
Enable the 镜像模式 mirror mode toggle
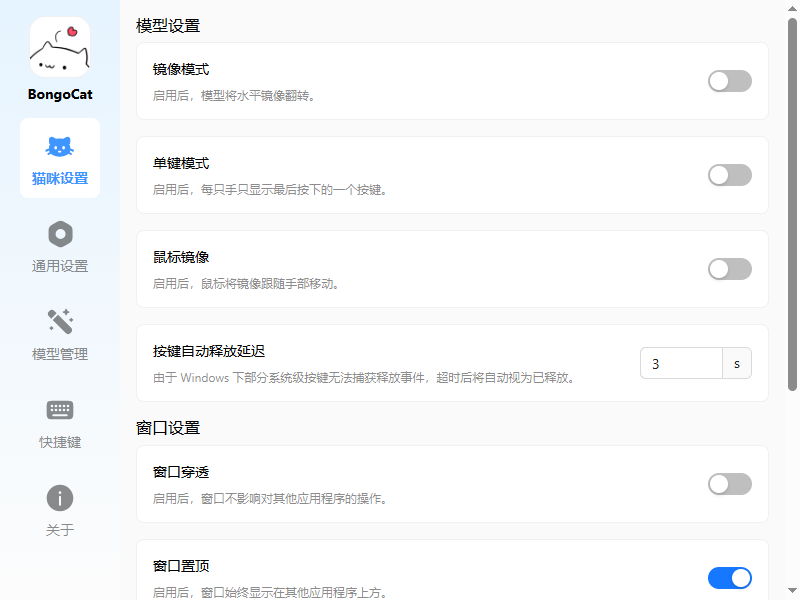tap(730, 81)
